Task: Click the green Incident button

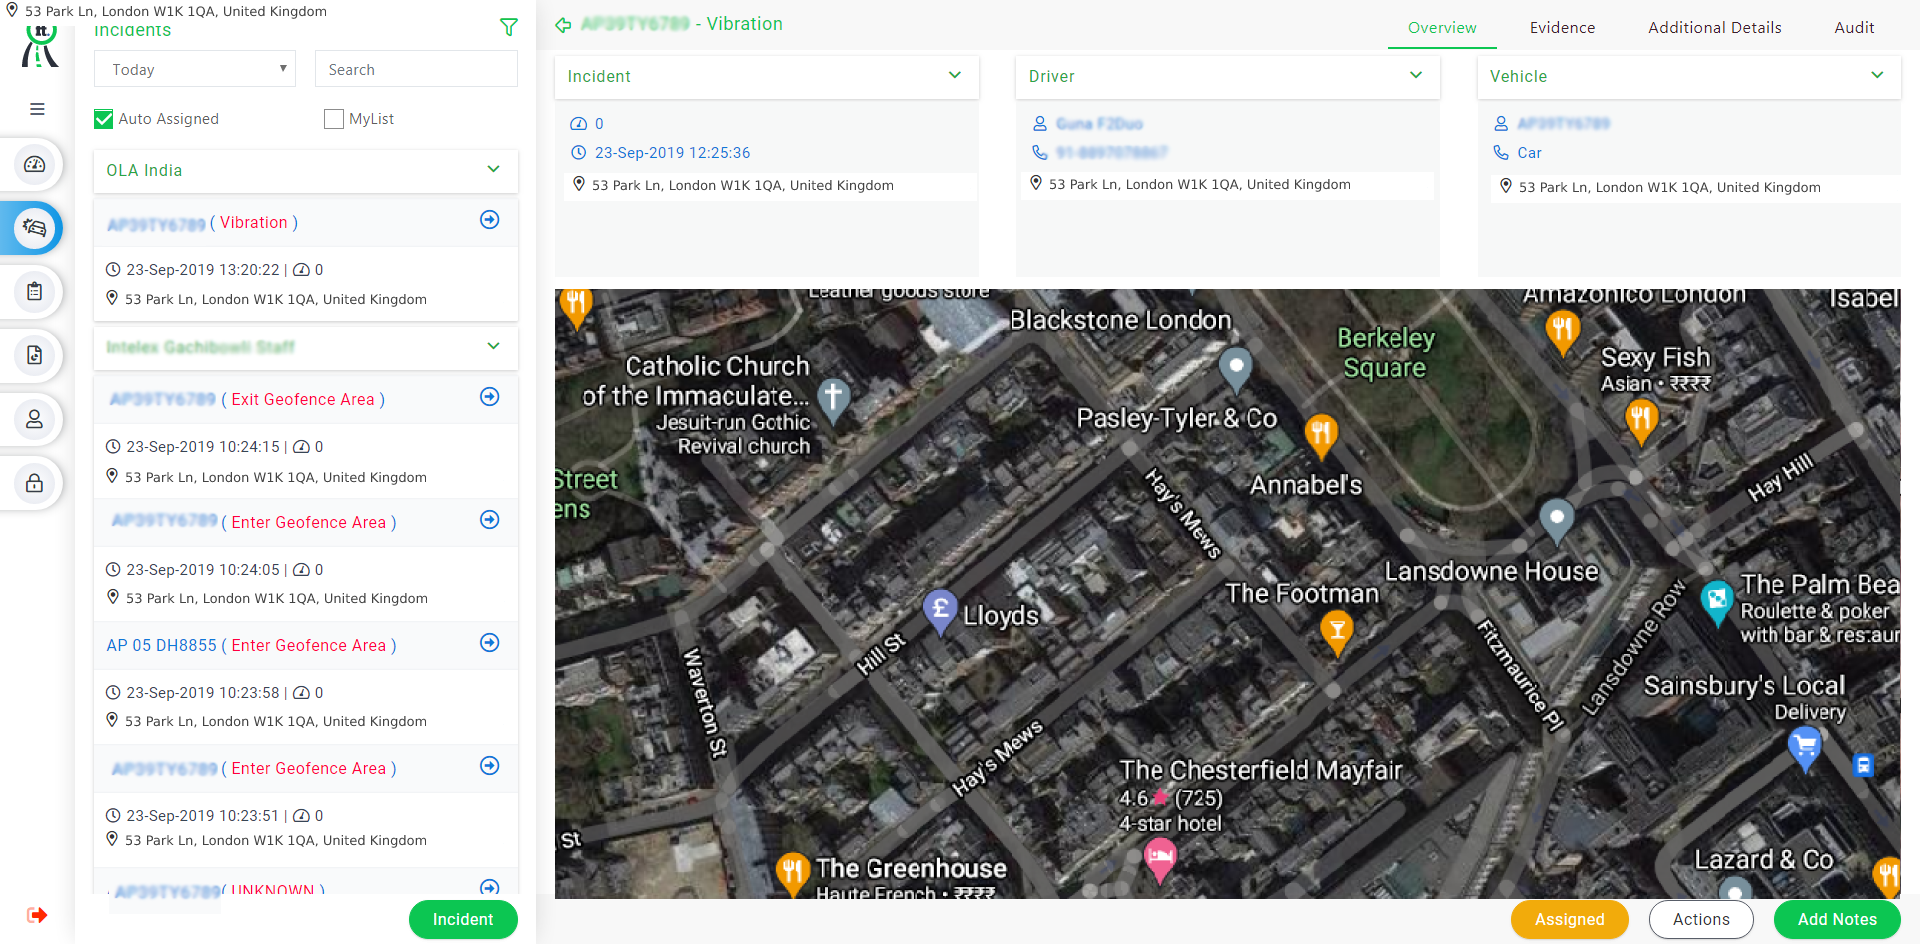Action: click(x=463, y=919)
